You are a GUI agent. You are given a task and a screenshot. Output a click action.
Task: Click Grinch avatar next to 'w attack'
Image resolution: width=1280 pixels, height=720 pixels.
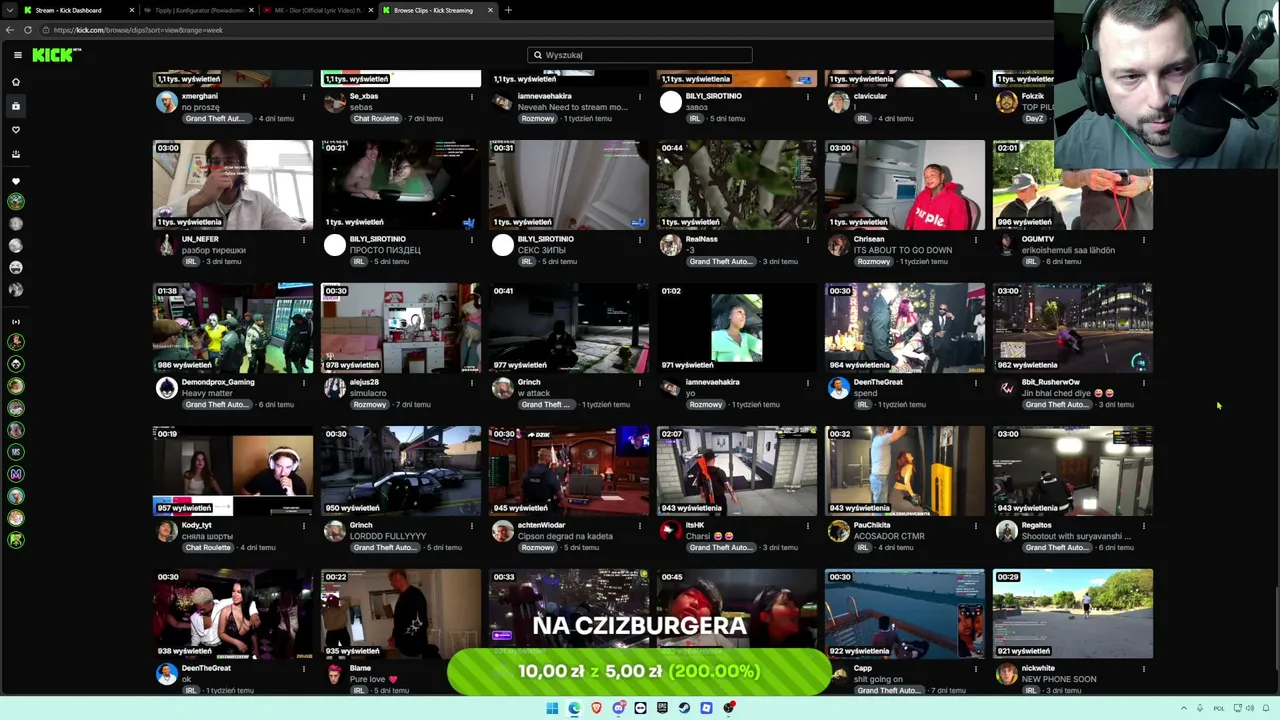click(x=503, y=388)
